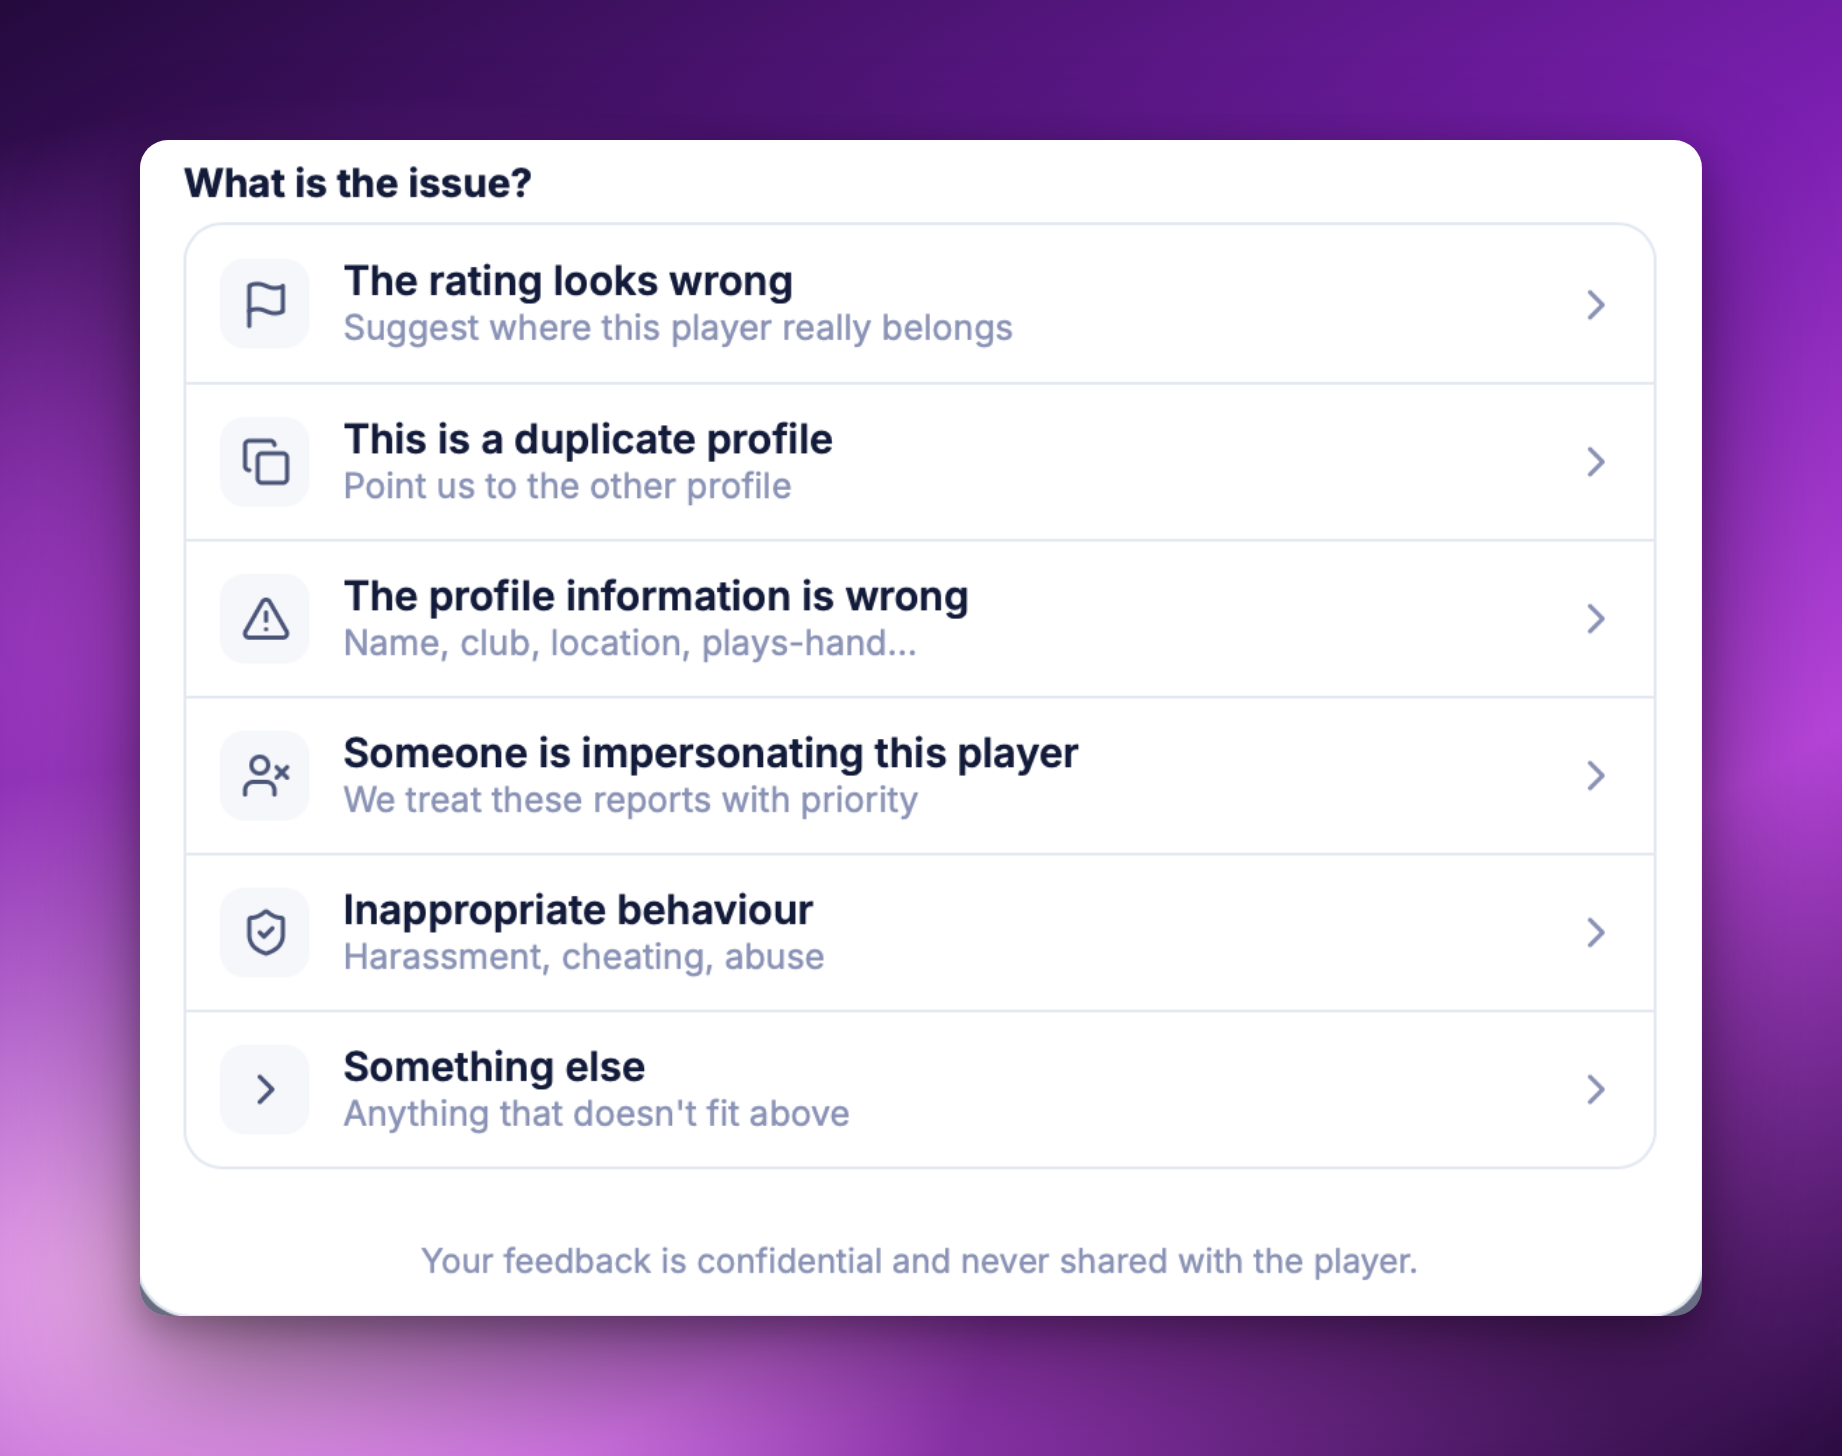Click the shield checkmark icon
The image size is (1842, 1456).
265,932
